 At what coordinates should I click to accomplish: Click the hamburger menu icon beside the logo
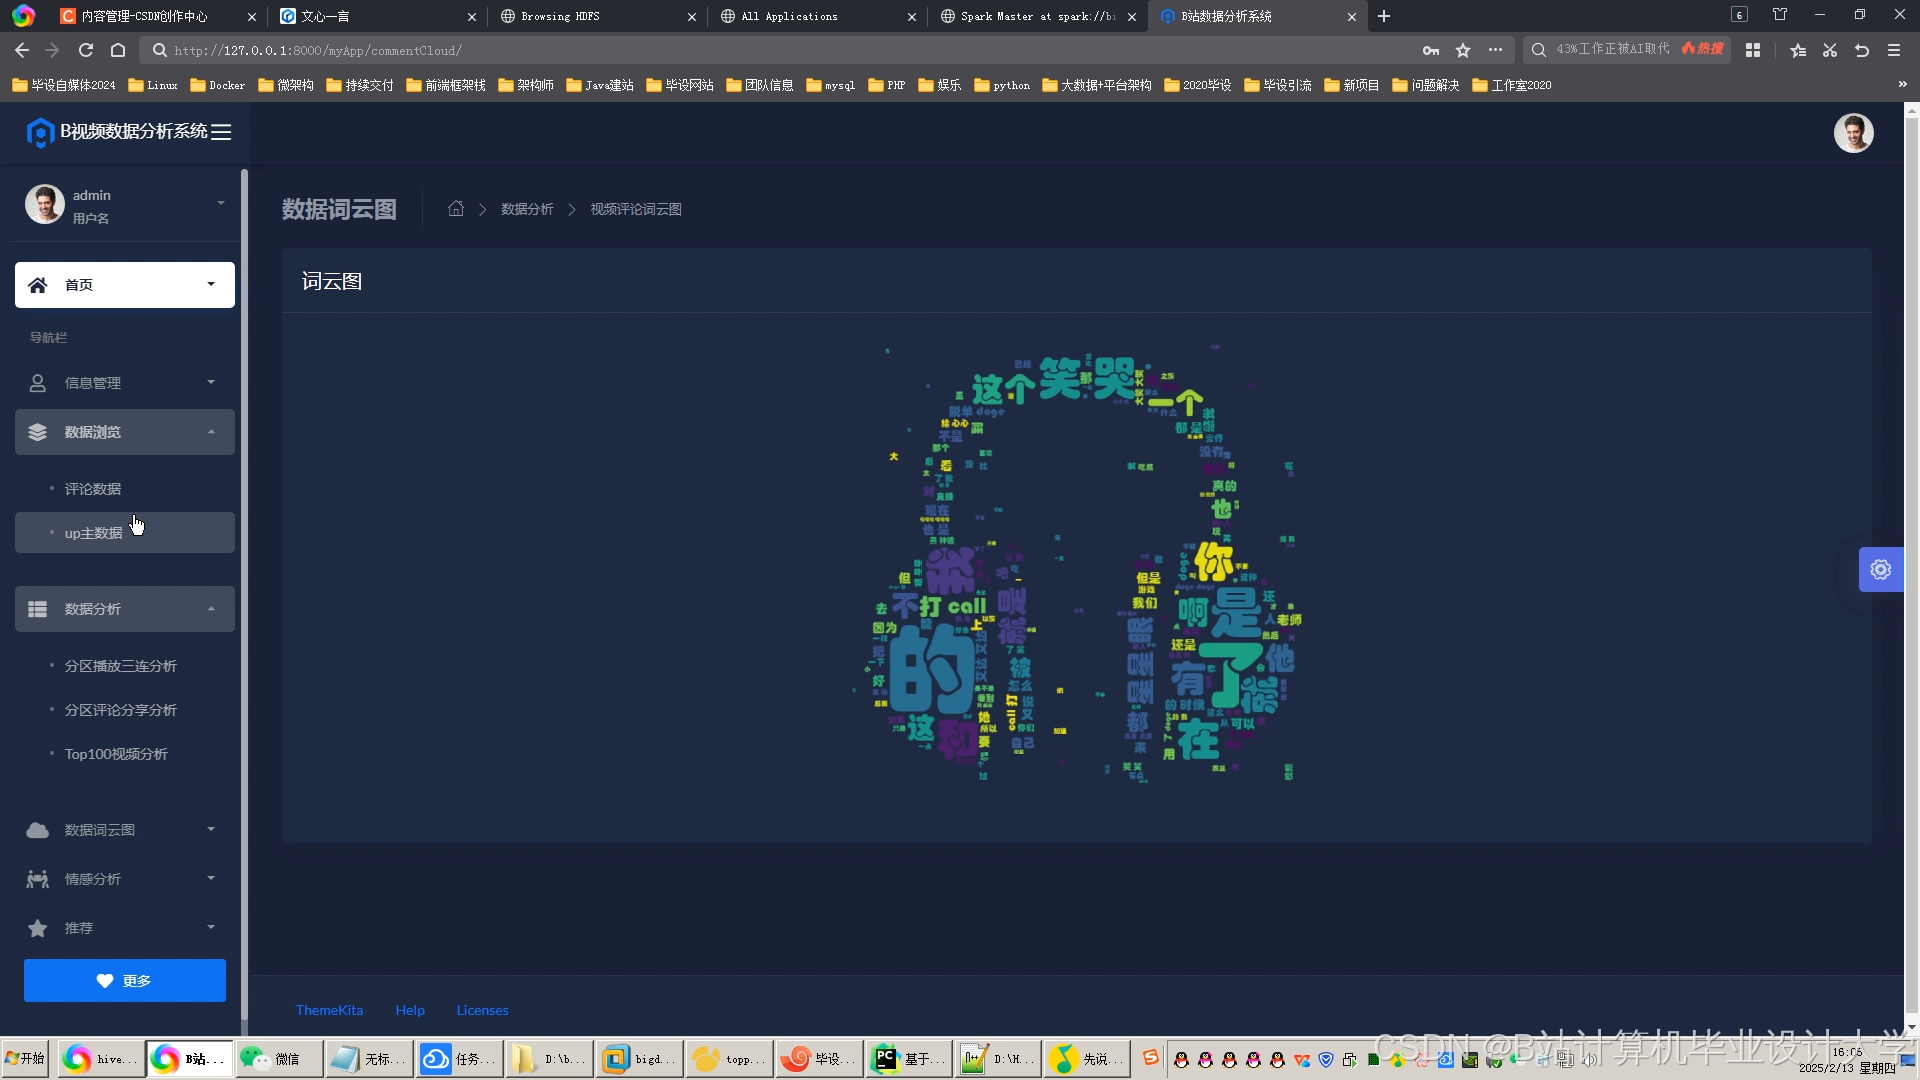coord(221,132)
